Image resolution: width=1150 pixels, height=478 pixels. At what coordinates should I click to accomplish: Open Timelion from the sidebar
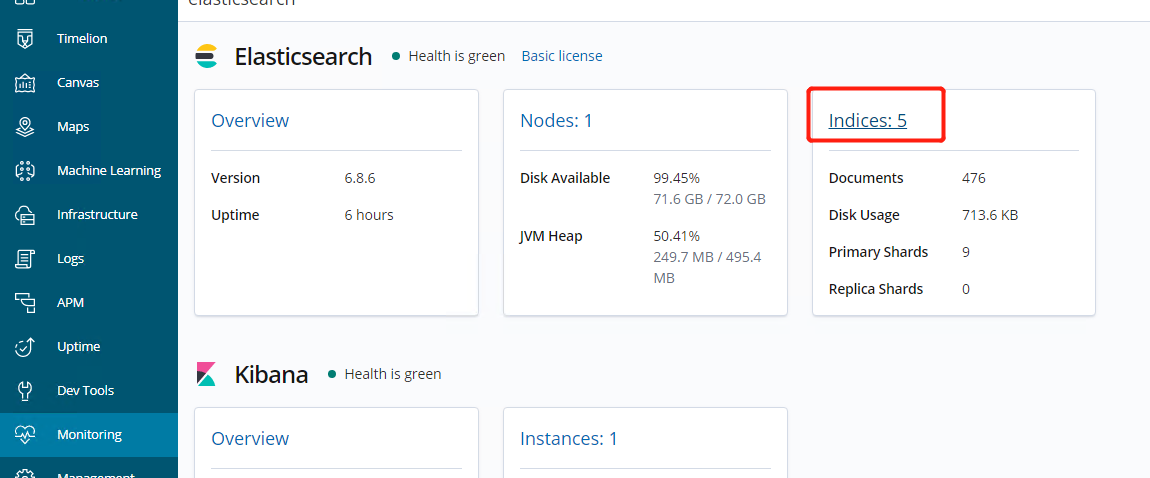pyautogui.click(x=82, y=39)
